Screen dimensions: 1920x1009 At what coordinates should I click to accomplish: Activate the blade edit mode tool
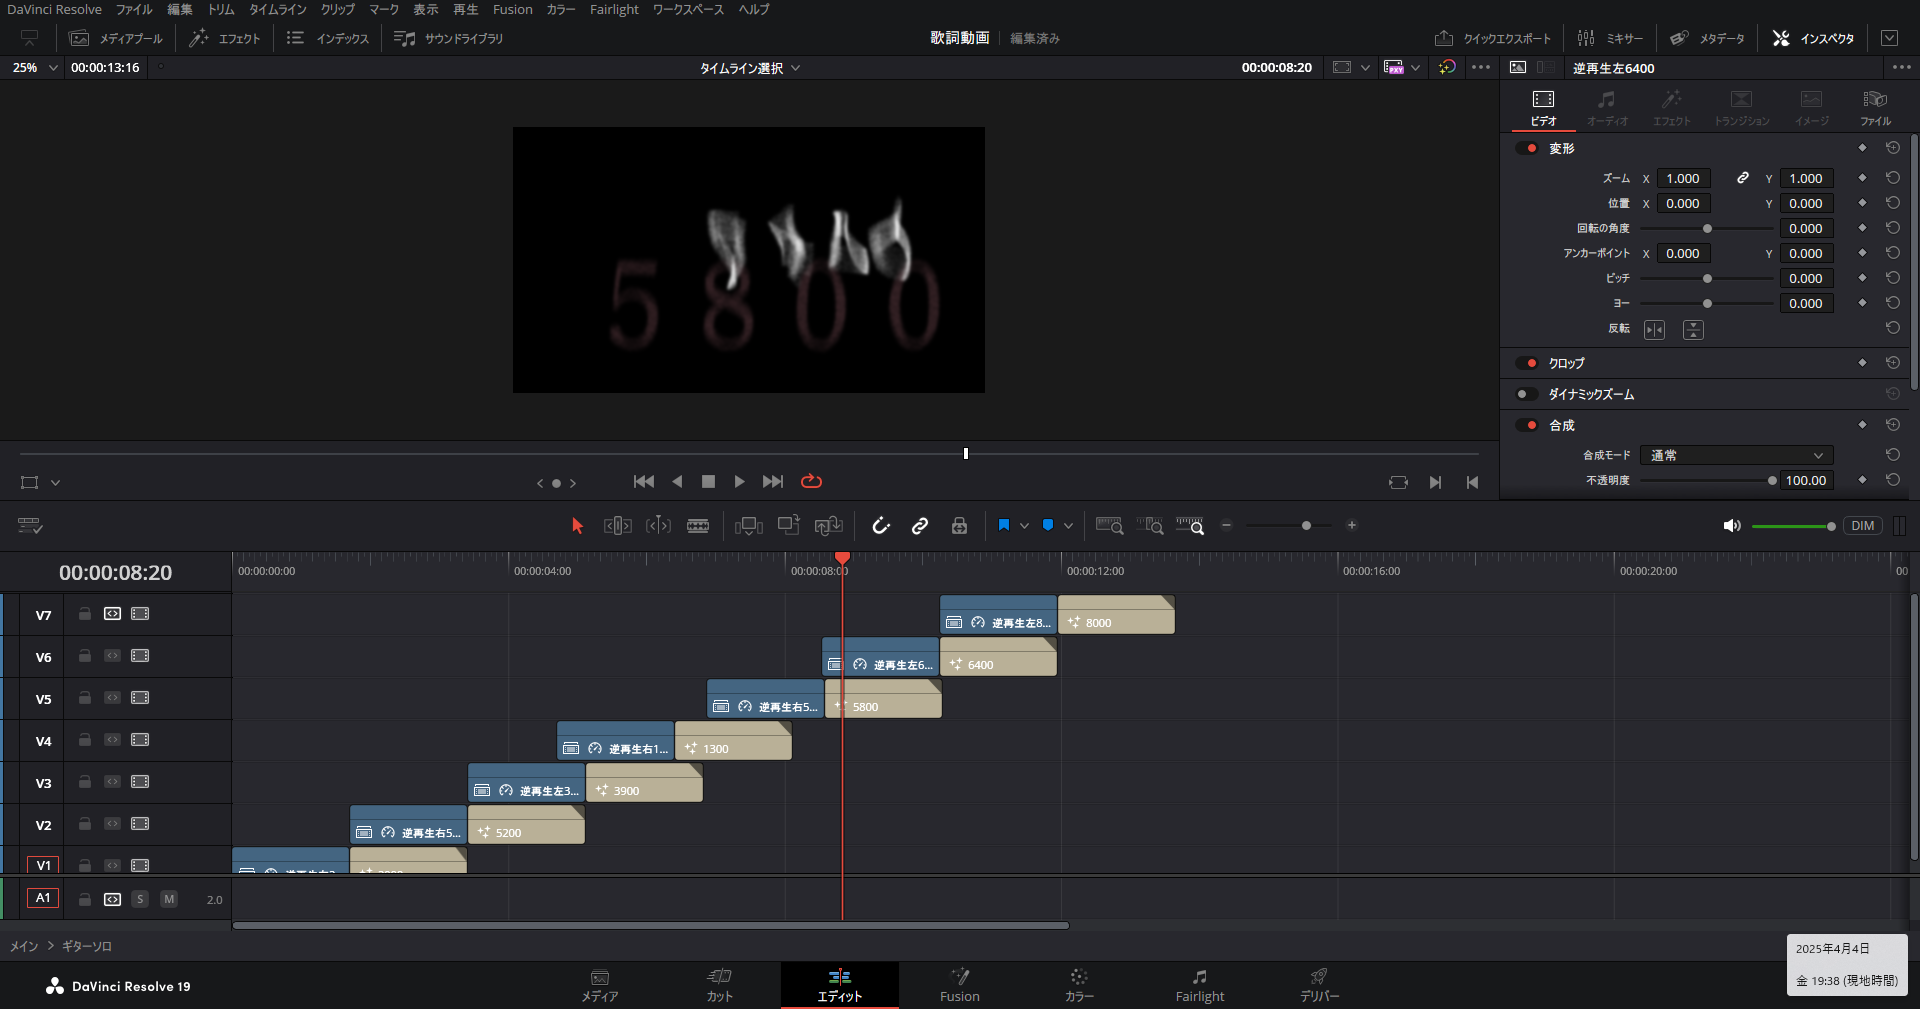coord(698,526)
